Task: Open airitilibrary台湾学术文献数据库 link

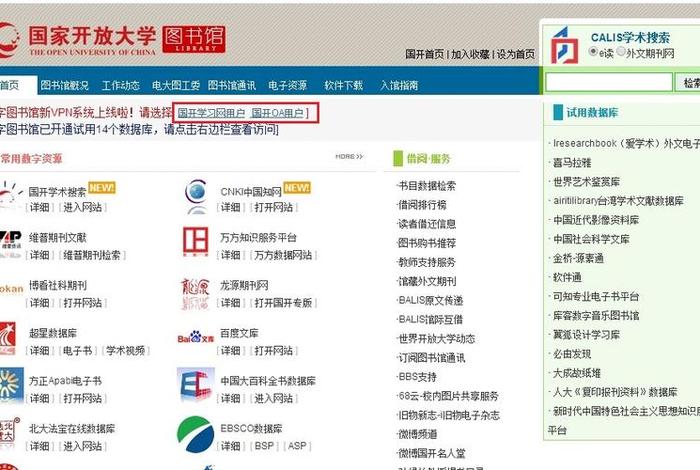Action: tap(618, 201)
